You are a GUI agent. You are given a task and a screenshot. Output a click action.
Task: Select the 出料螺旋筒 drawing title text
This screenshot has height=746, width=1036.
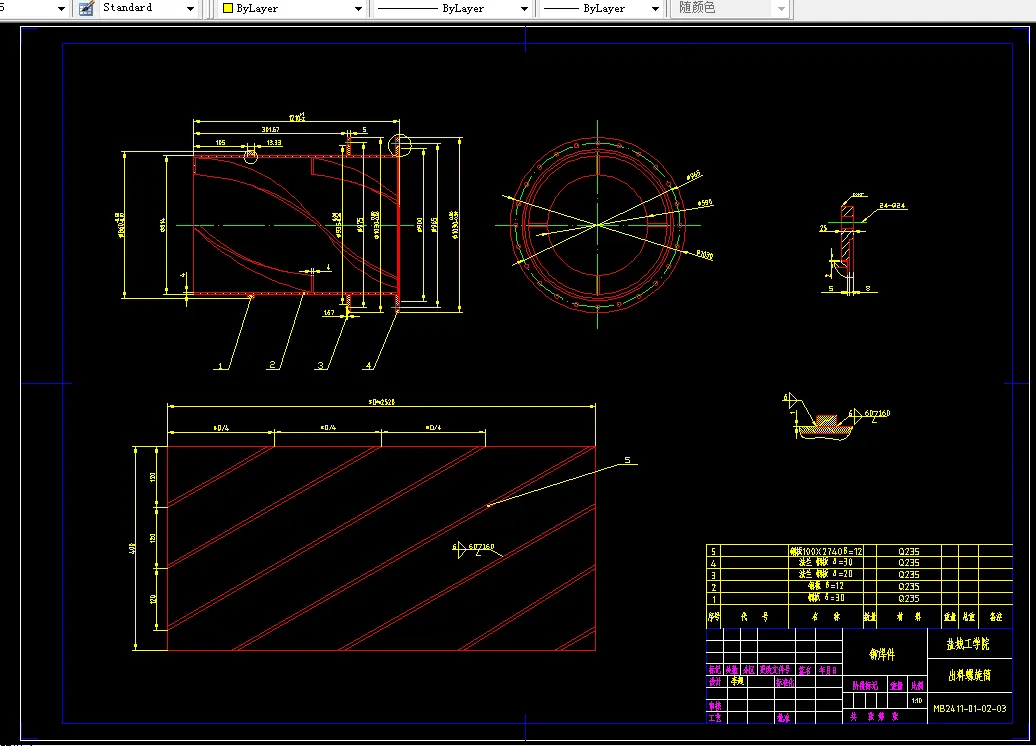click(x=969, y=675)
